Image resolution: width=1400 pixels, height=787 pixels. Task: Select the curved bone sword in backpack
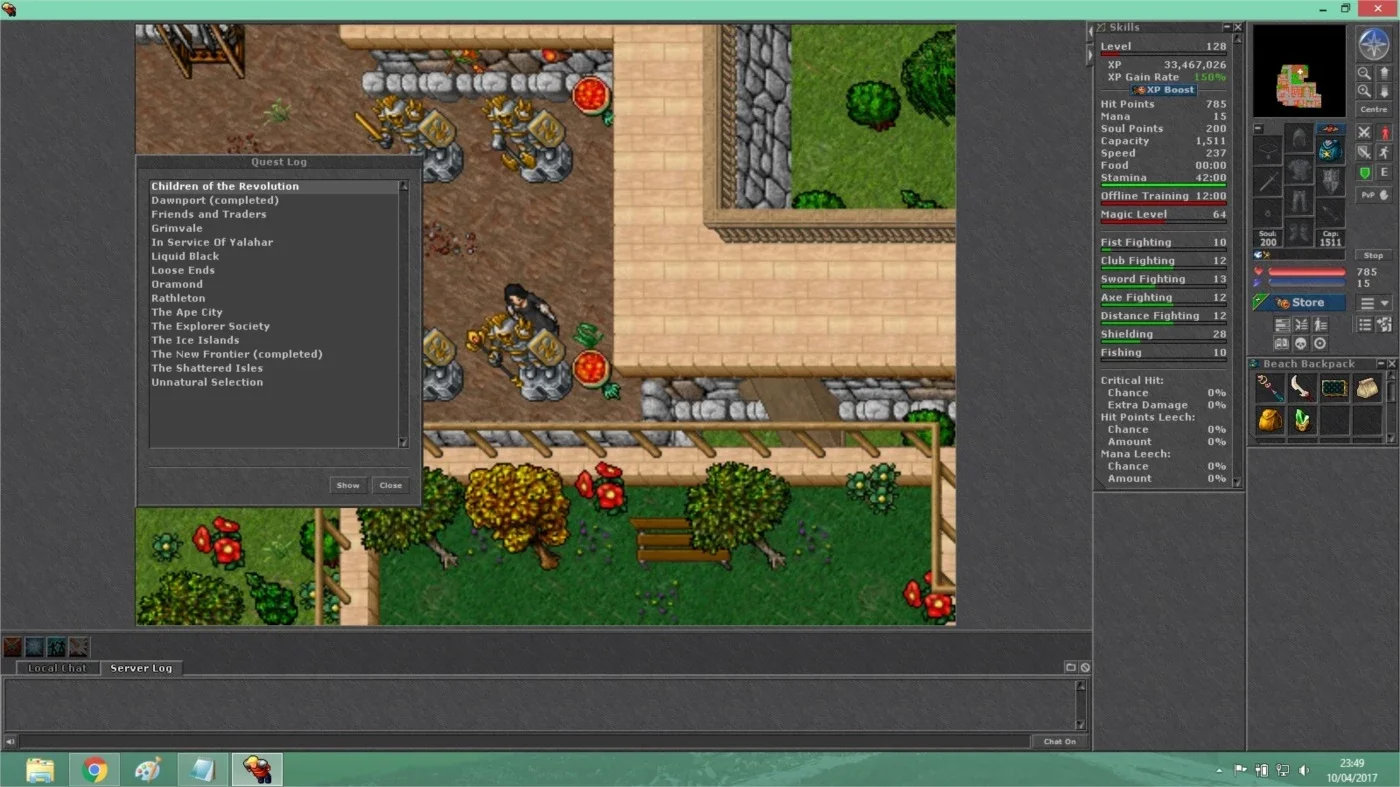1302,388
